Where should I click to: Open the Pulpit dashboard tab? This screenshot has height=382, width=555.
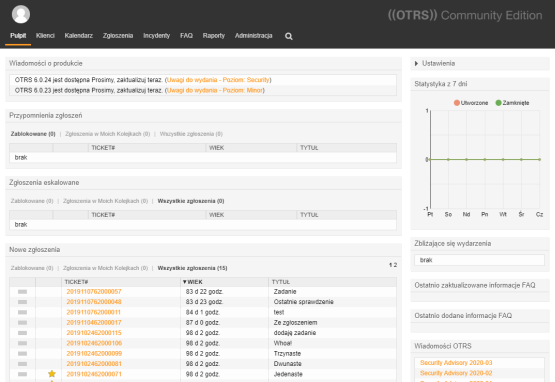pyautogui.click(x=18, y=35)
